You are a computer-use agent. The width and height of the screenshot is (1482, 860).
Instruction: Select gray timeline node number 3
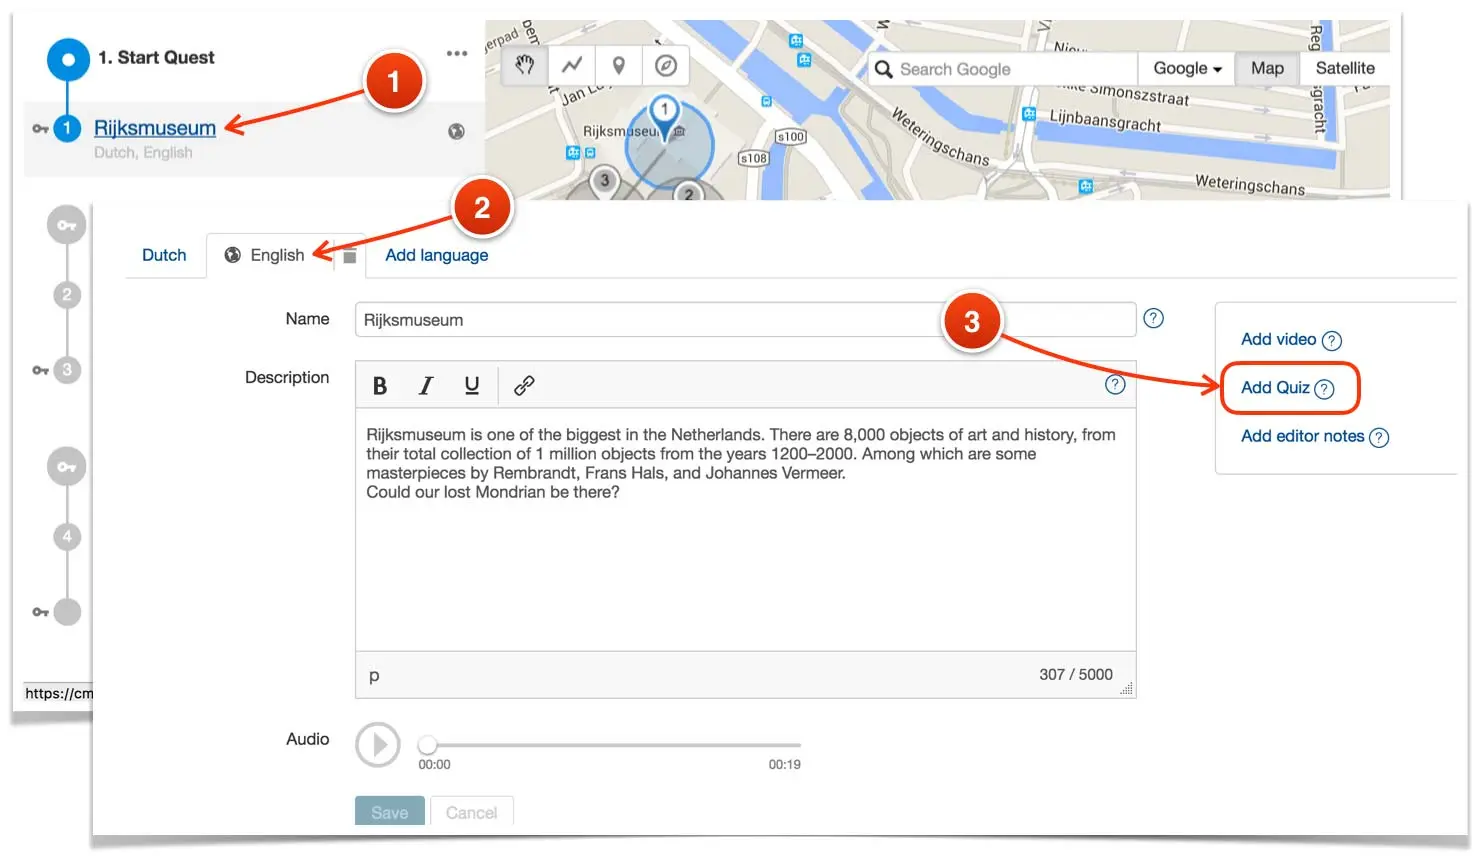(x=67, y=370)
